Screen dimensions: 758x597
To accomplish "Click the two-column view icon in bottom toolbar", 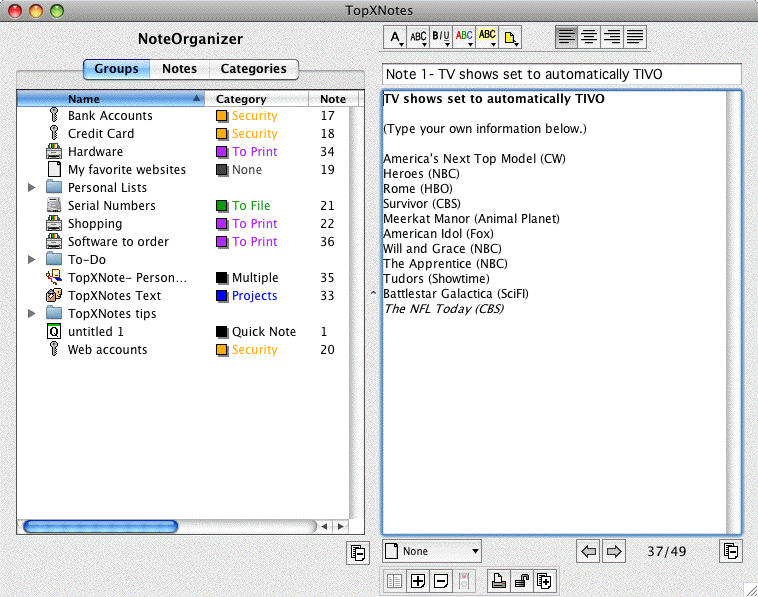I will click(x=394, y=581).
